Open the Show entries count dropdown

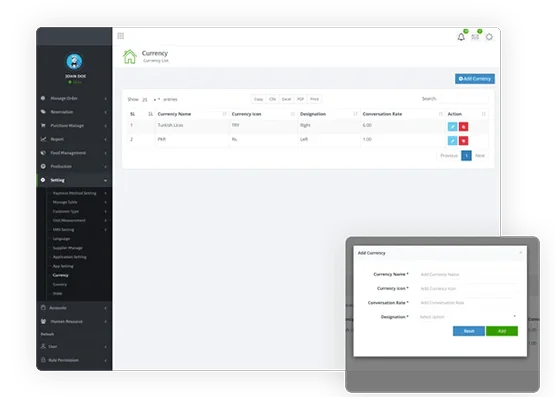coord(151,99)
